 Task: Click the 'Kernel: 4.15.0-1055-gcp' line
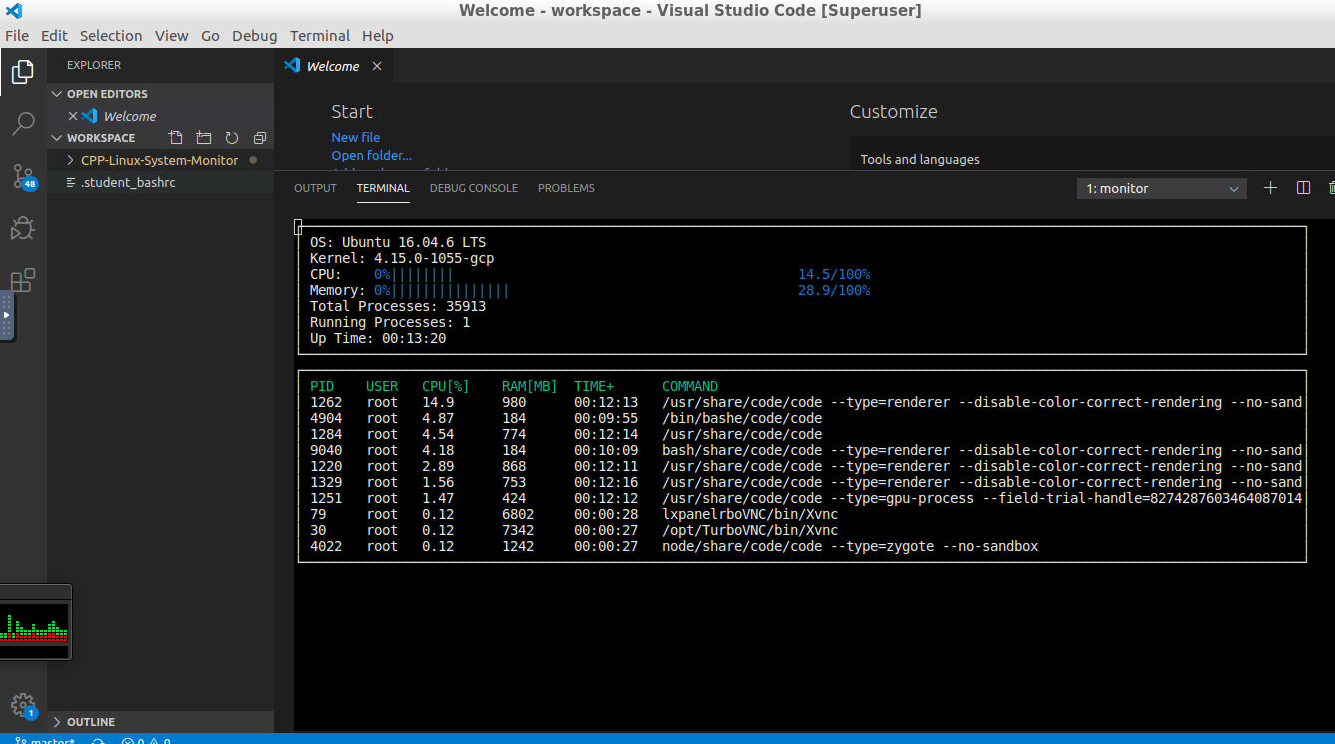pos(402,258)
